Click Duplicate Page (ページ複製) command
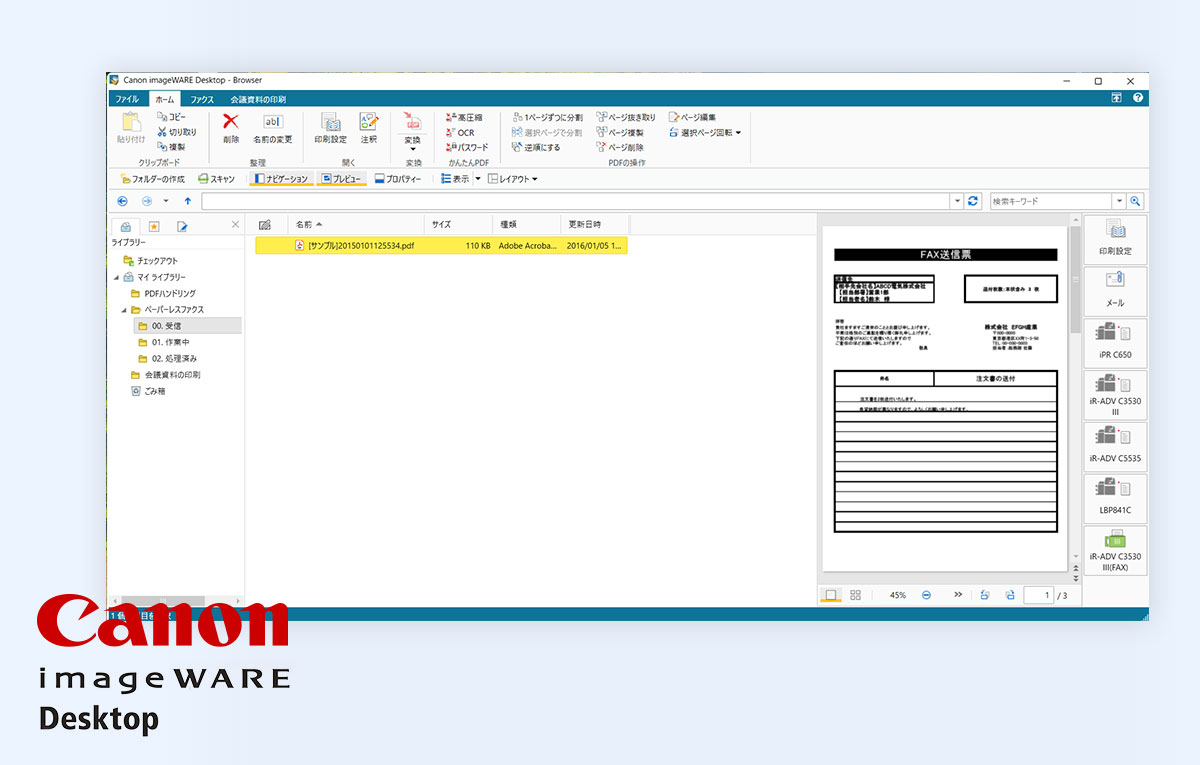The height and width of the screenshot is (765, 1200). tap(620, 132)
